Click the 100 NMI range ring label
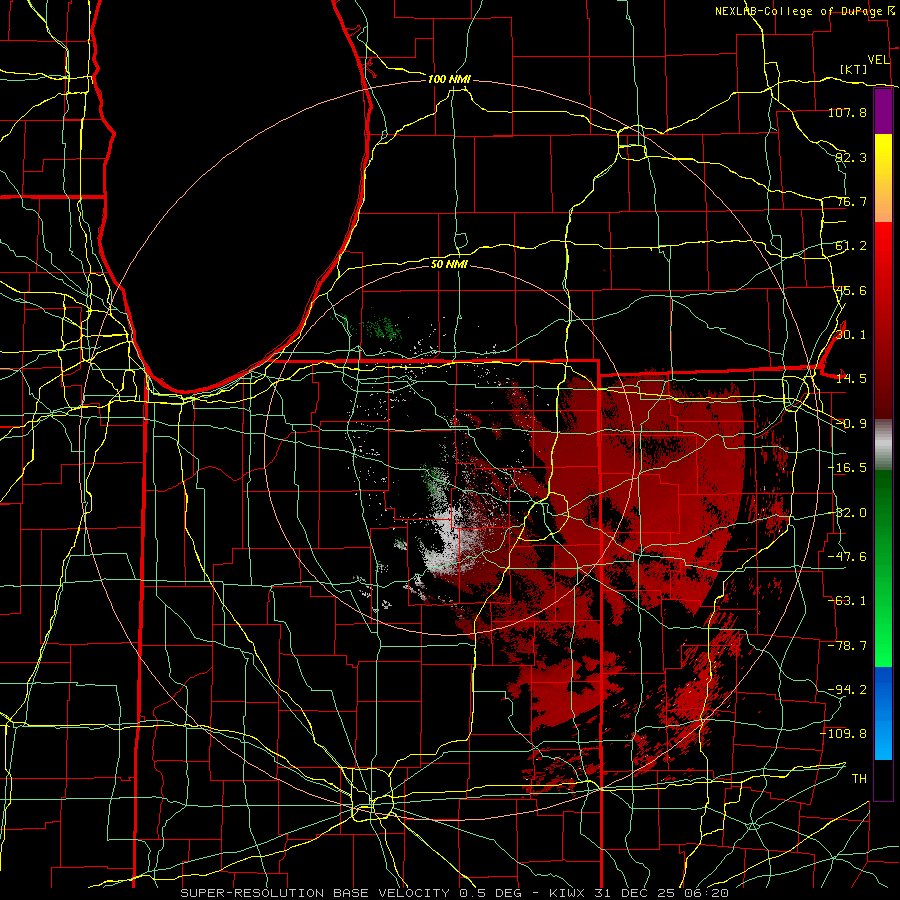Viewport: 900px width, 900px height. [x=449, y=79]
